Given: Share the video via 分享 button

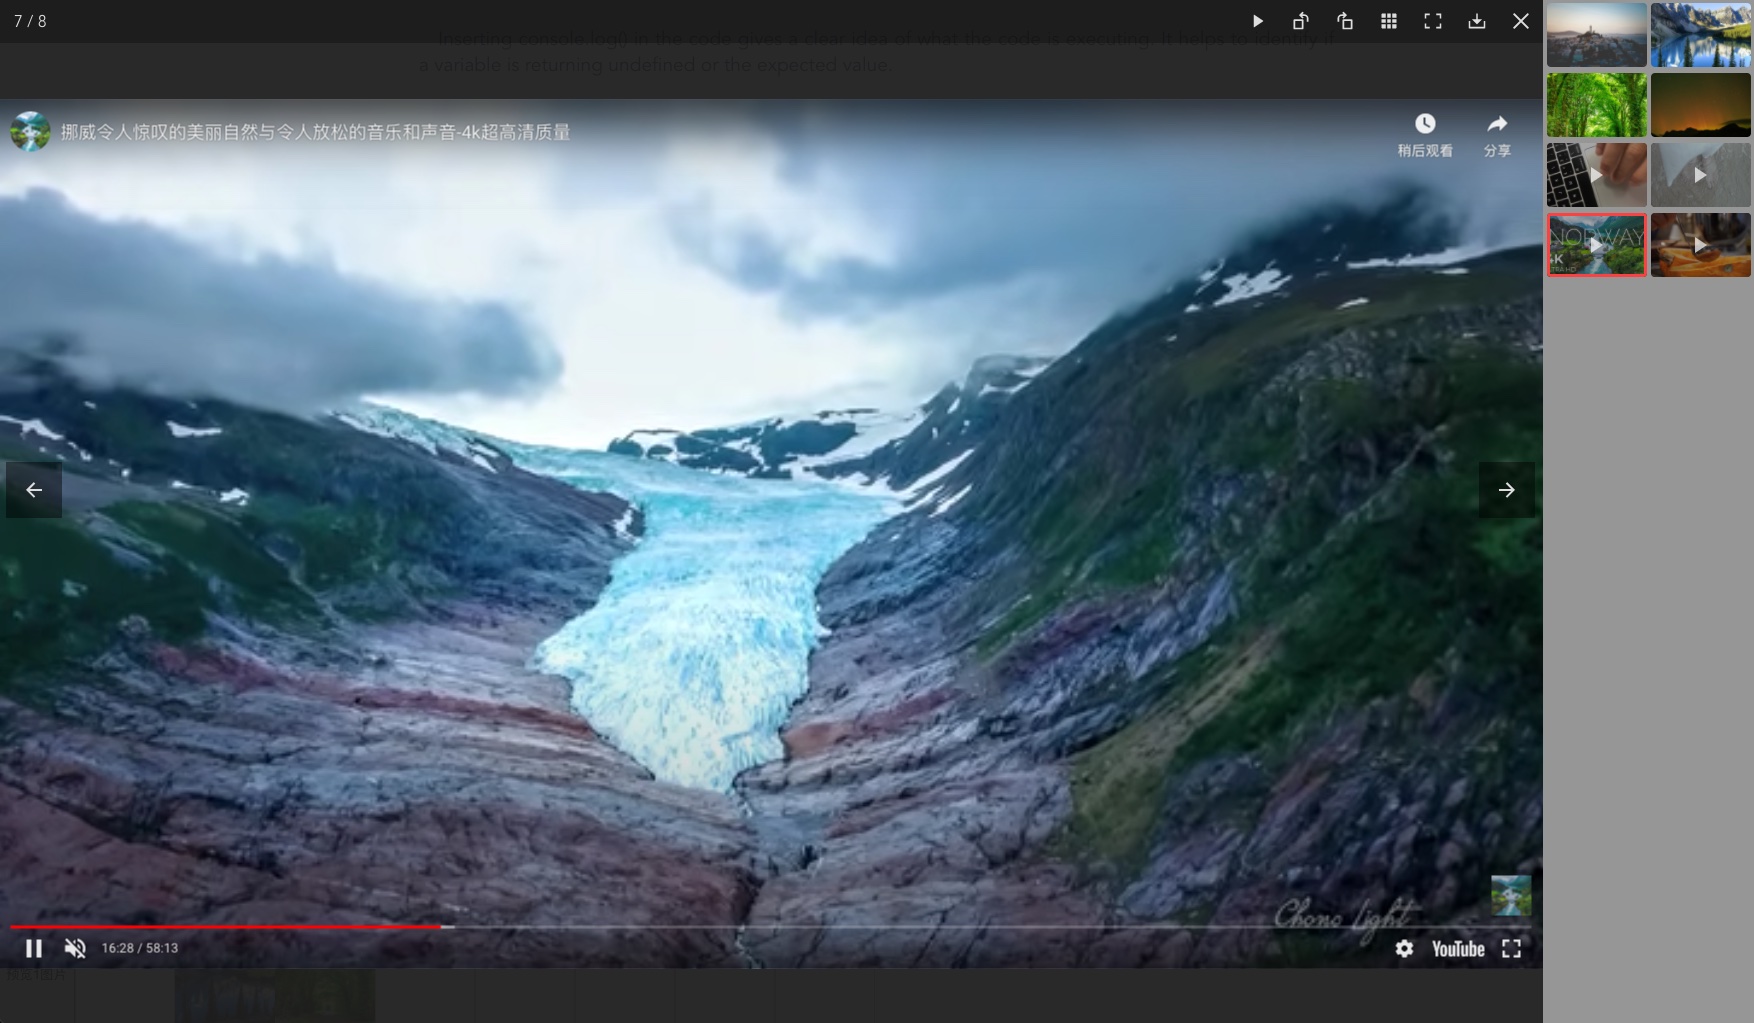Looking at the screenshot, I should pos(1497,135).
